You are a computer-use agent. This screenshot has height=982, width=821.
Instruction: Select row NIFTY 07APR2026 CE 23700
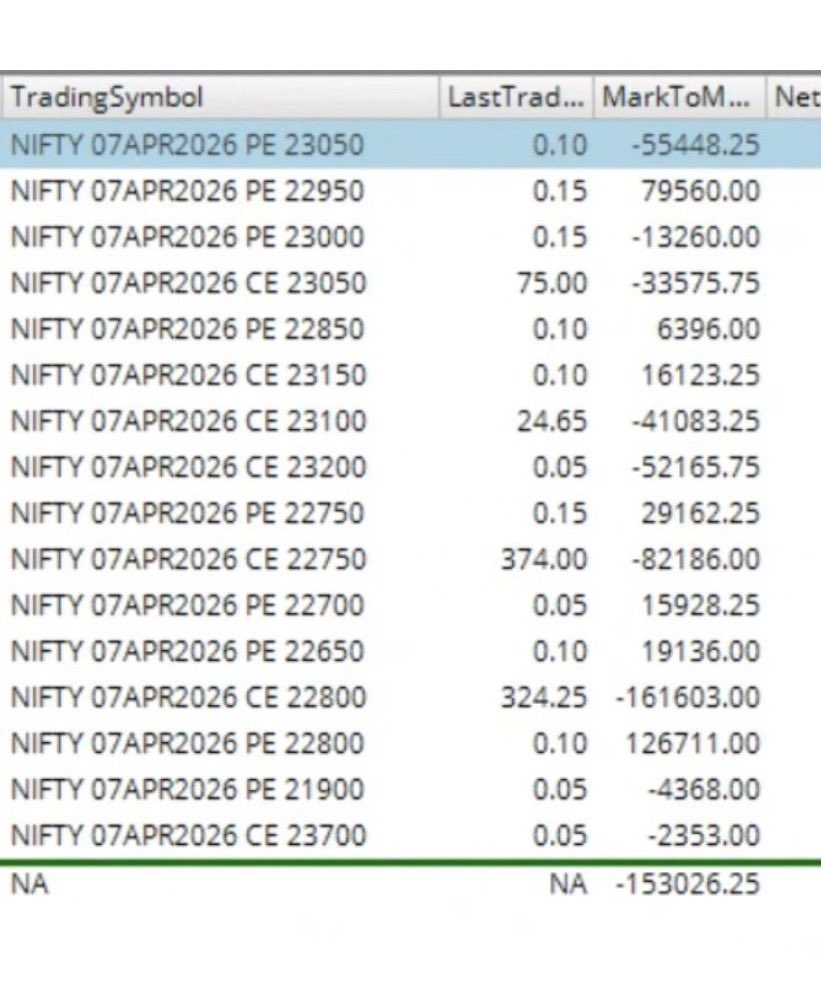[410, 835]
